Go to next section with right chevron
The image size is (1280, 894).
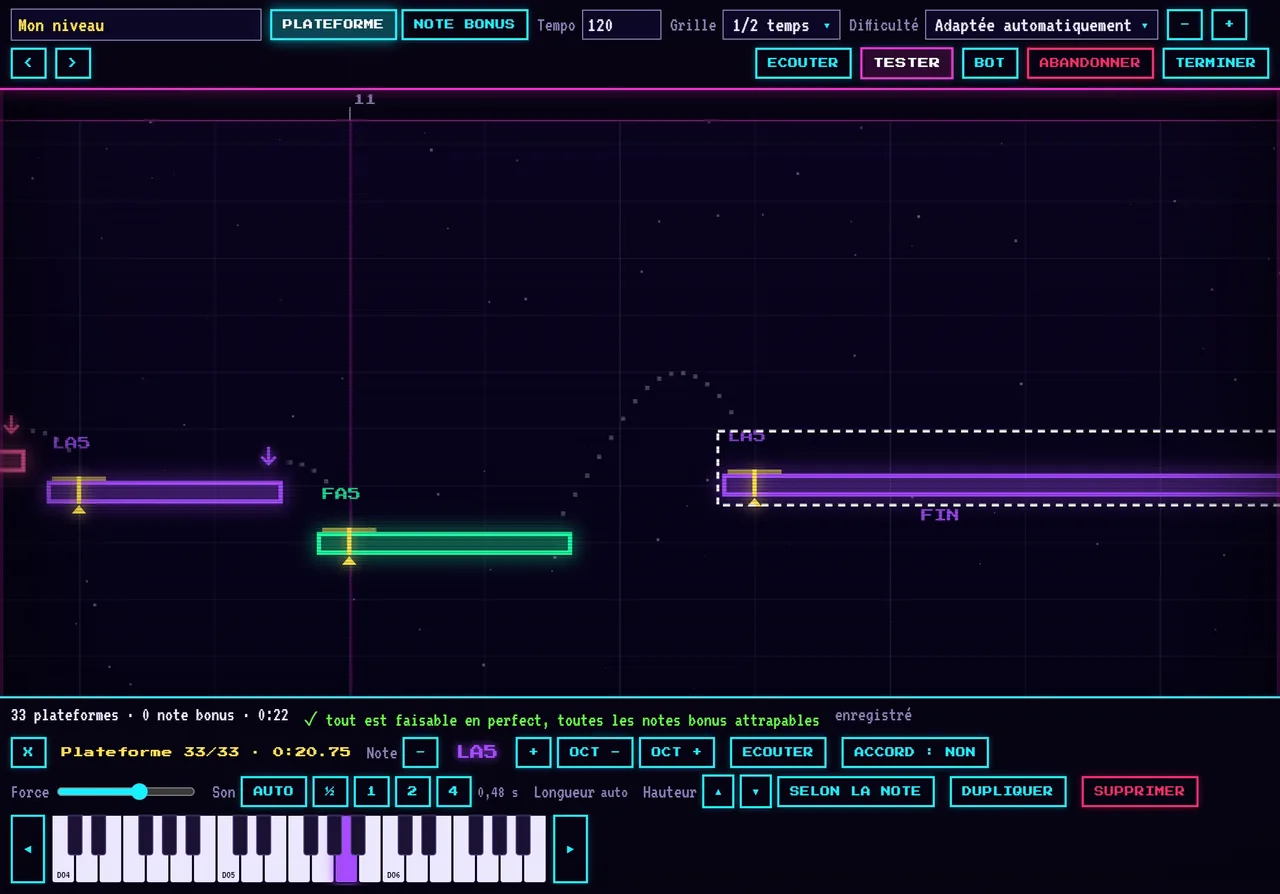(x=73, y=63)
